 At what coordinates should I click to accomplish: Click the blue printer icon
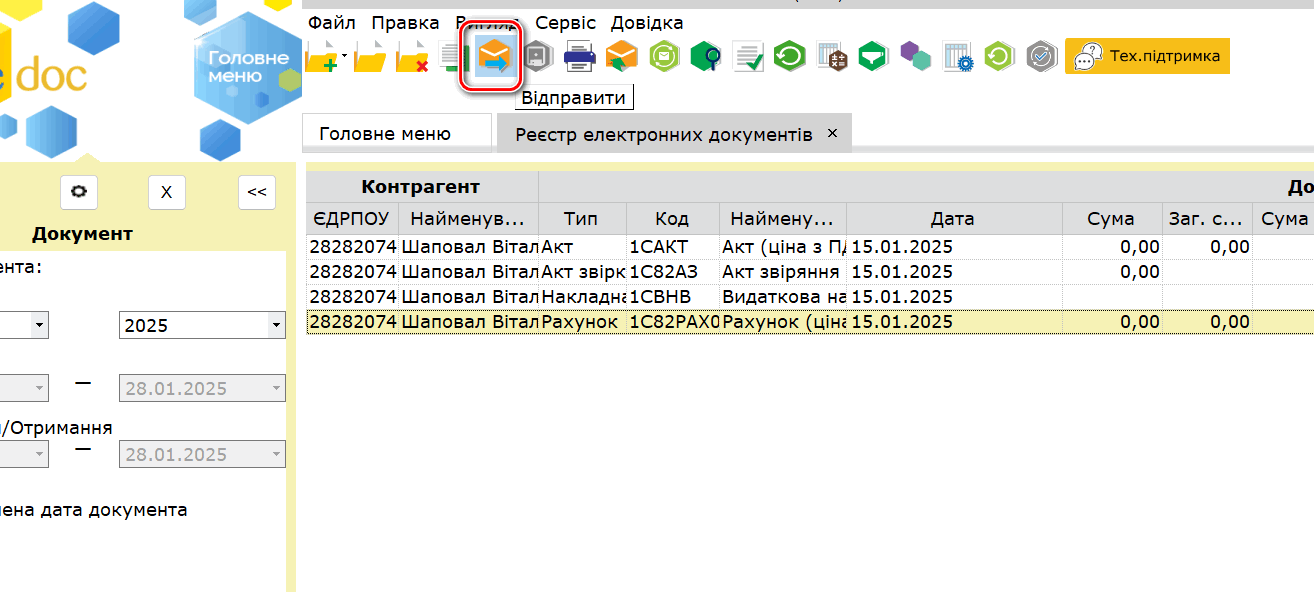(580, 57)
